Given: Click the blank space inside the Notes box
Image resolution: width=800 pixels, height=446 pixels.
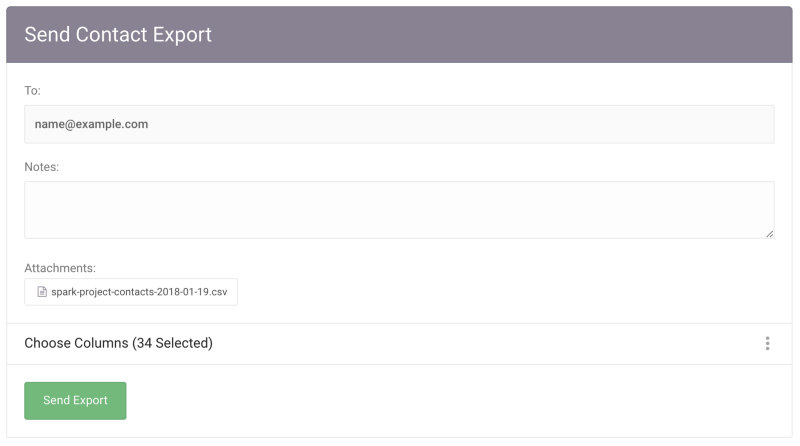Looking at the screenshot, I should tap(399, 210).
